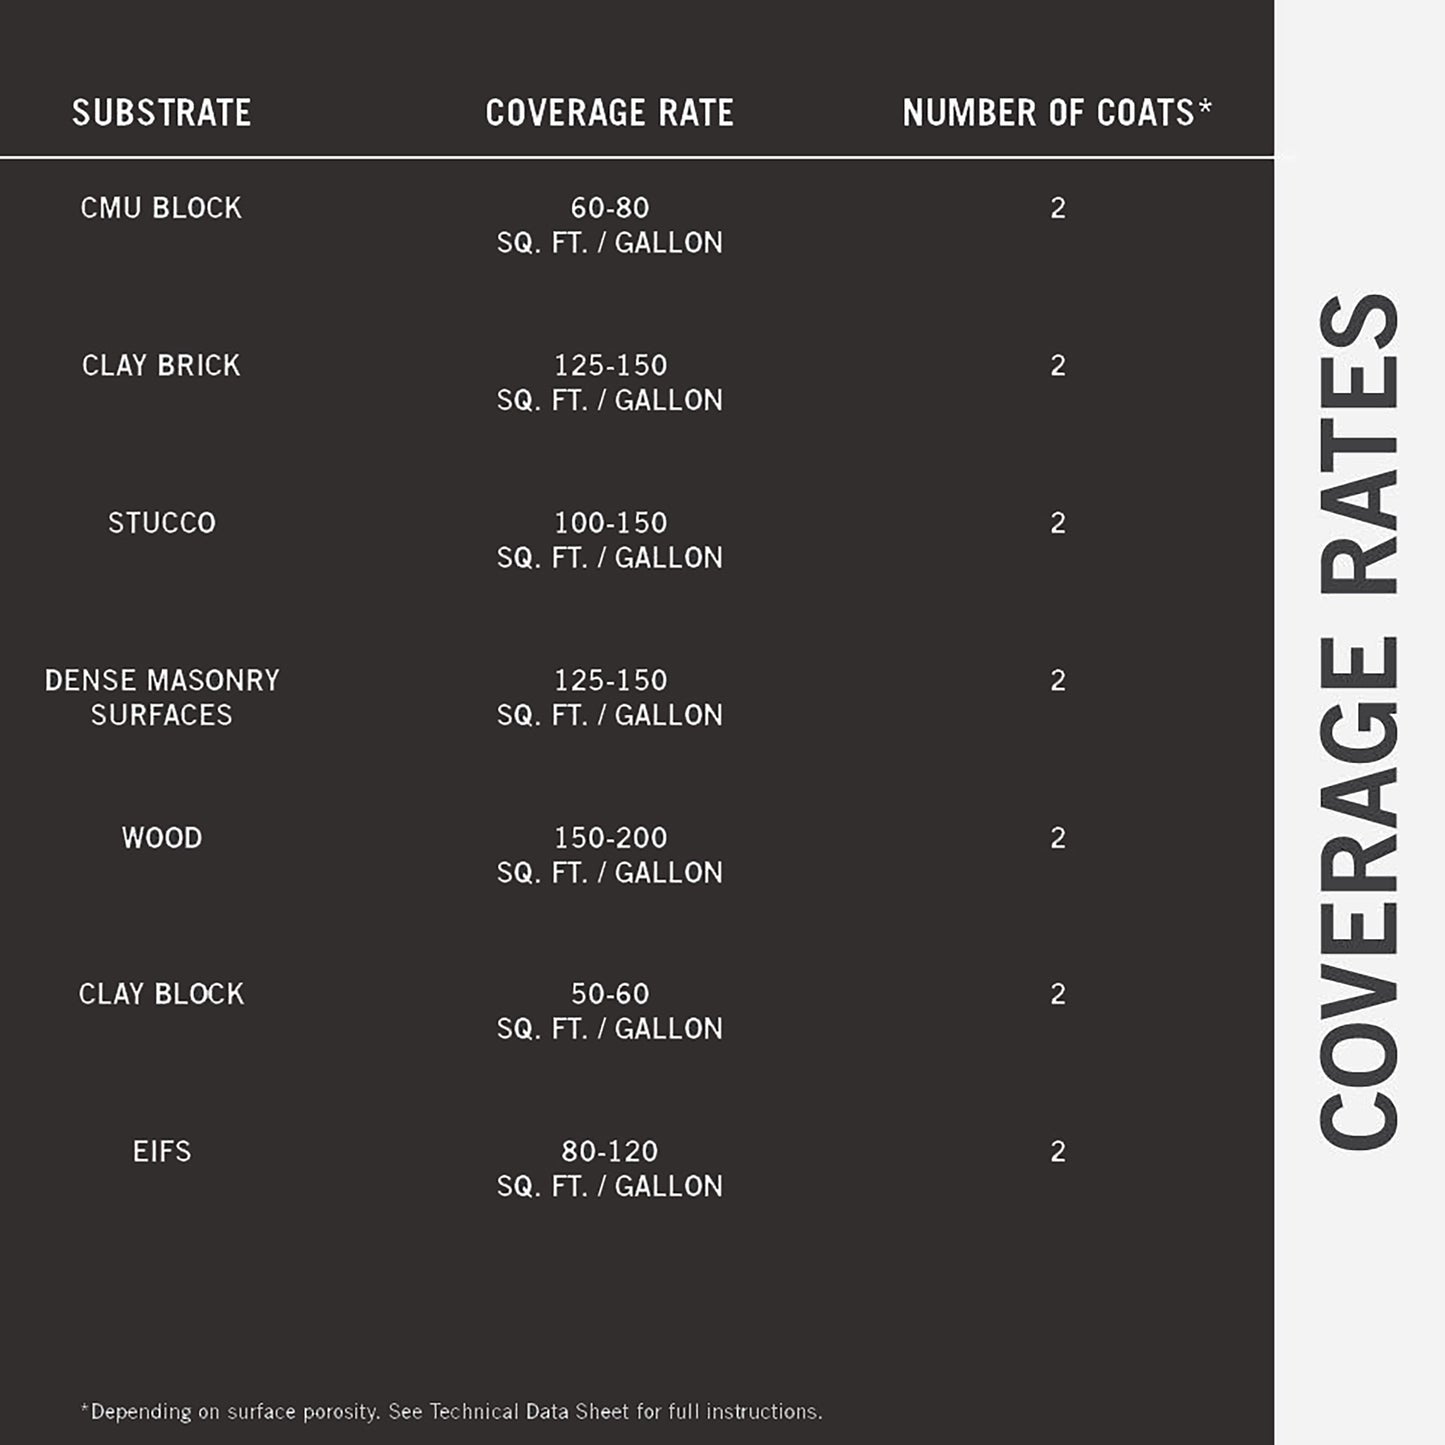This screenshot has height=1445, width=1445.
Task: Select the CLAY BRICK substrate label
Action: tap(161, 366)
